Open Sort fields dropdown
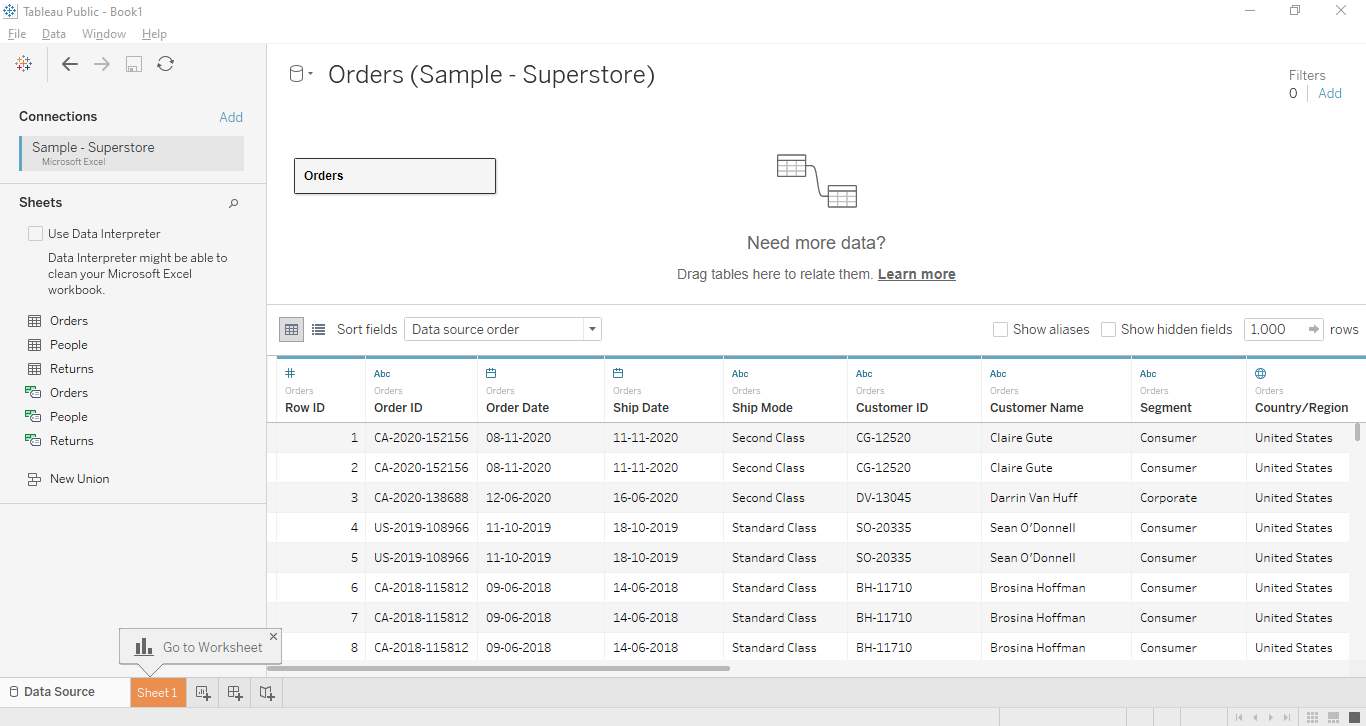 (x=503, y=329)
